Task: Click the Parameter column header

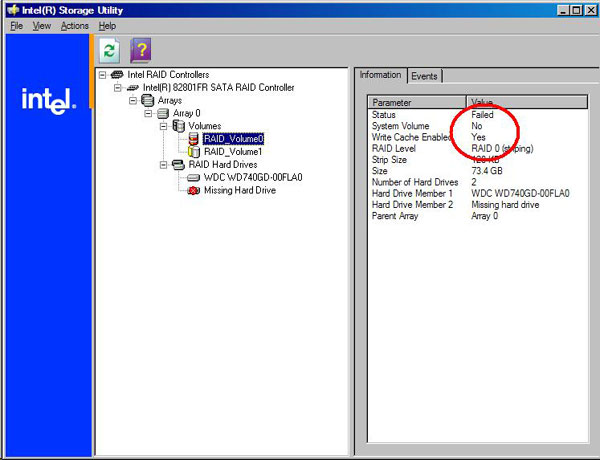Action: (x=417, y=102)
